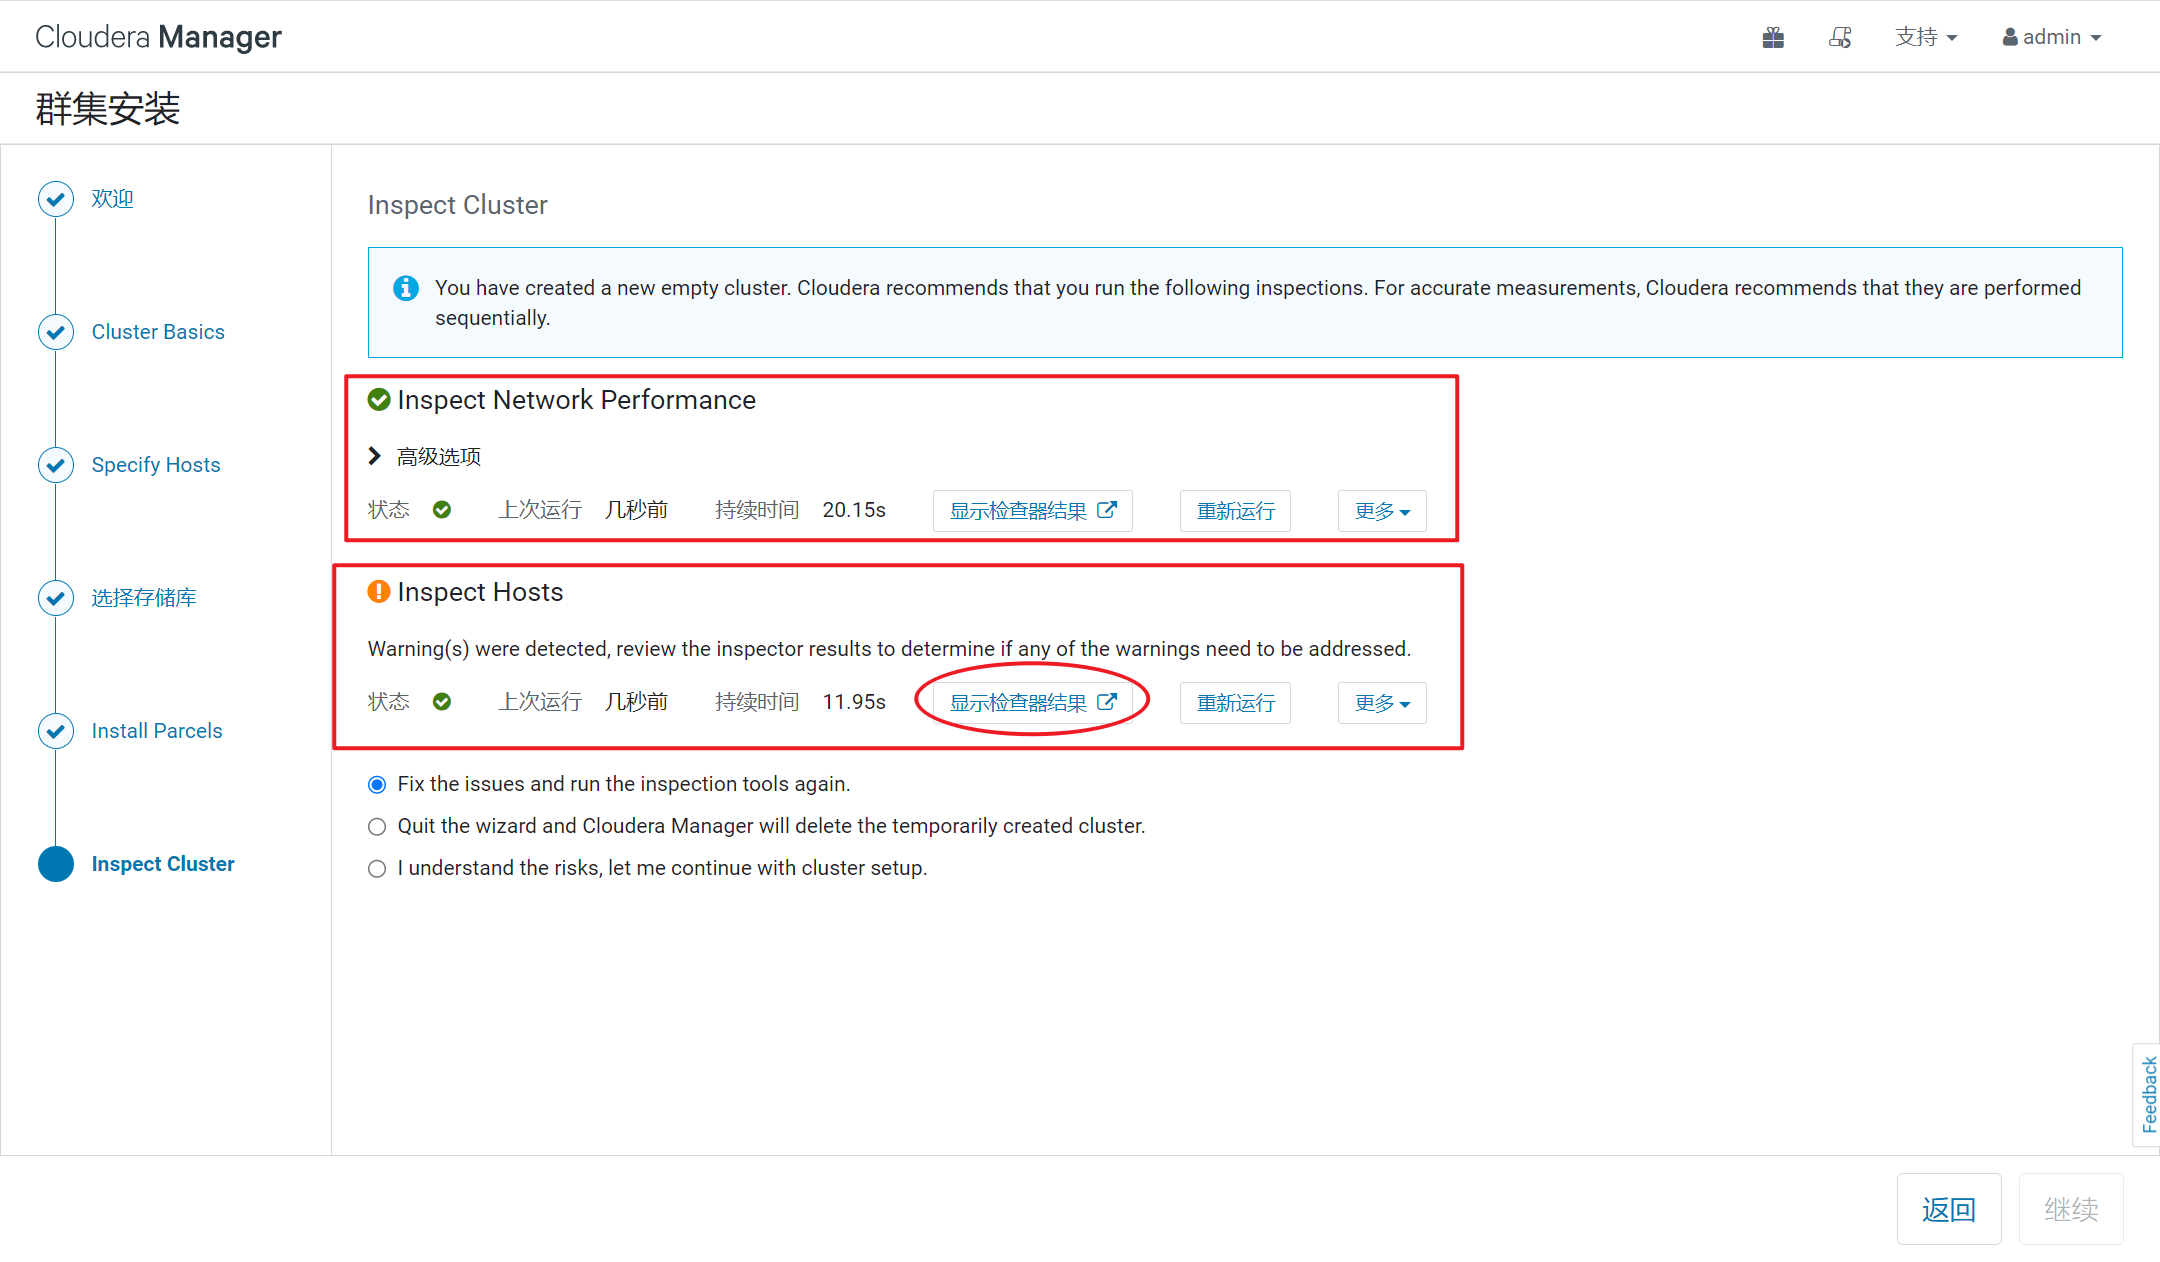The width and height of the screenshot is (2160, 1262).
Task: Click the Inspect Cluster active step circle
Action: coord(56,864)
